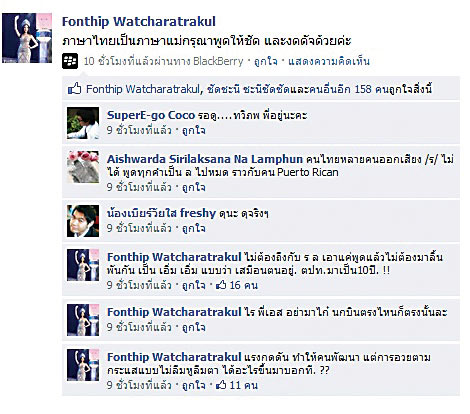The height and width of the screenshot is (414, 470).
Task: Click thumbs-up icon beside 11 คน
Action: [x=221, y=385]
